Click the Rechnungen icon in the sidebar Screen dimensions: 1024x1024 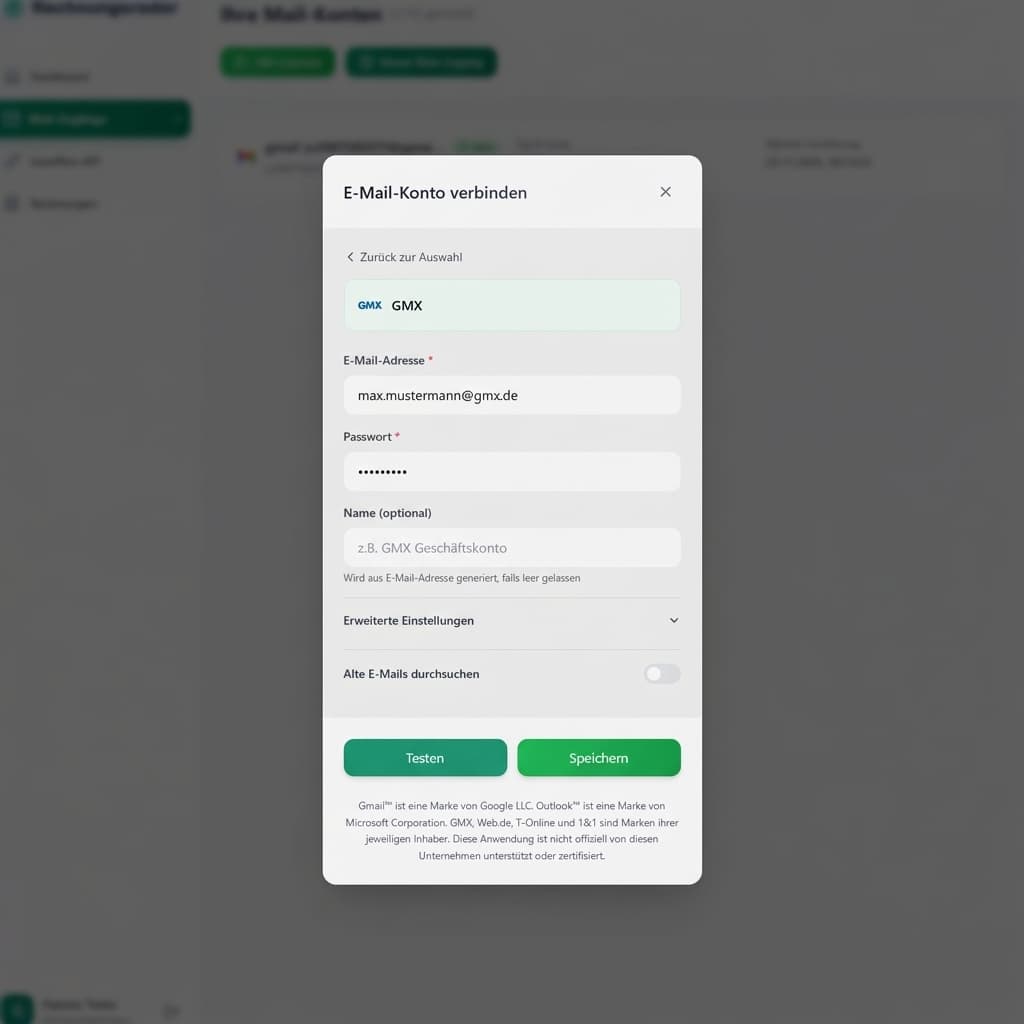tap(12, 203)
